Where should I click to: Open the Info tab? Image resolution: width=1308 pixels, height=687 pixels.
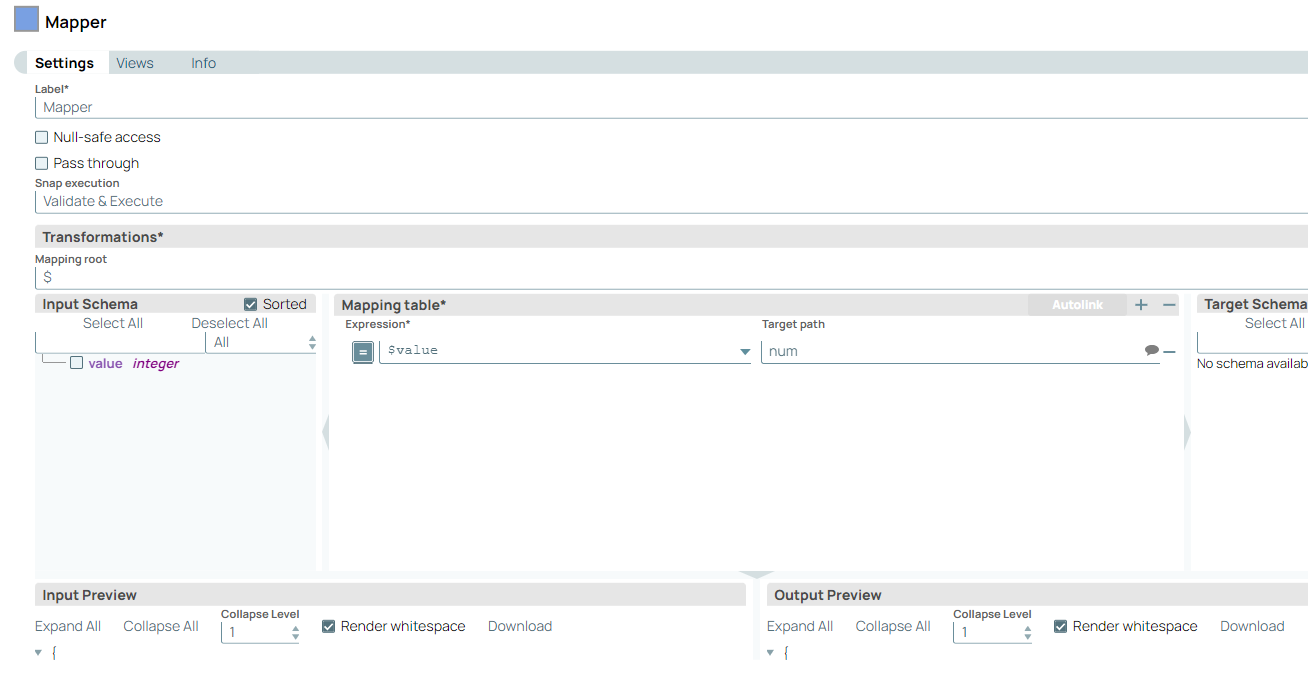tap(204, 63)
